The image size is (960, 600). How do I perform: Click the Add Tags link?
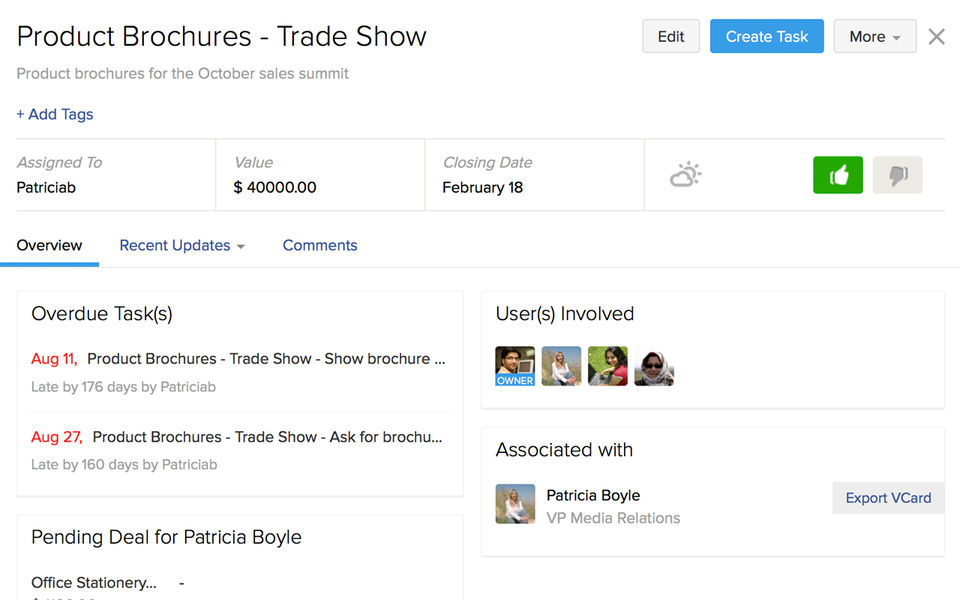click(x=55, y=115)
